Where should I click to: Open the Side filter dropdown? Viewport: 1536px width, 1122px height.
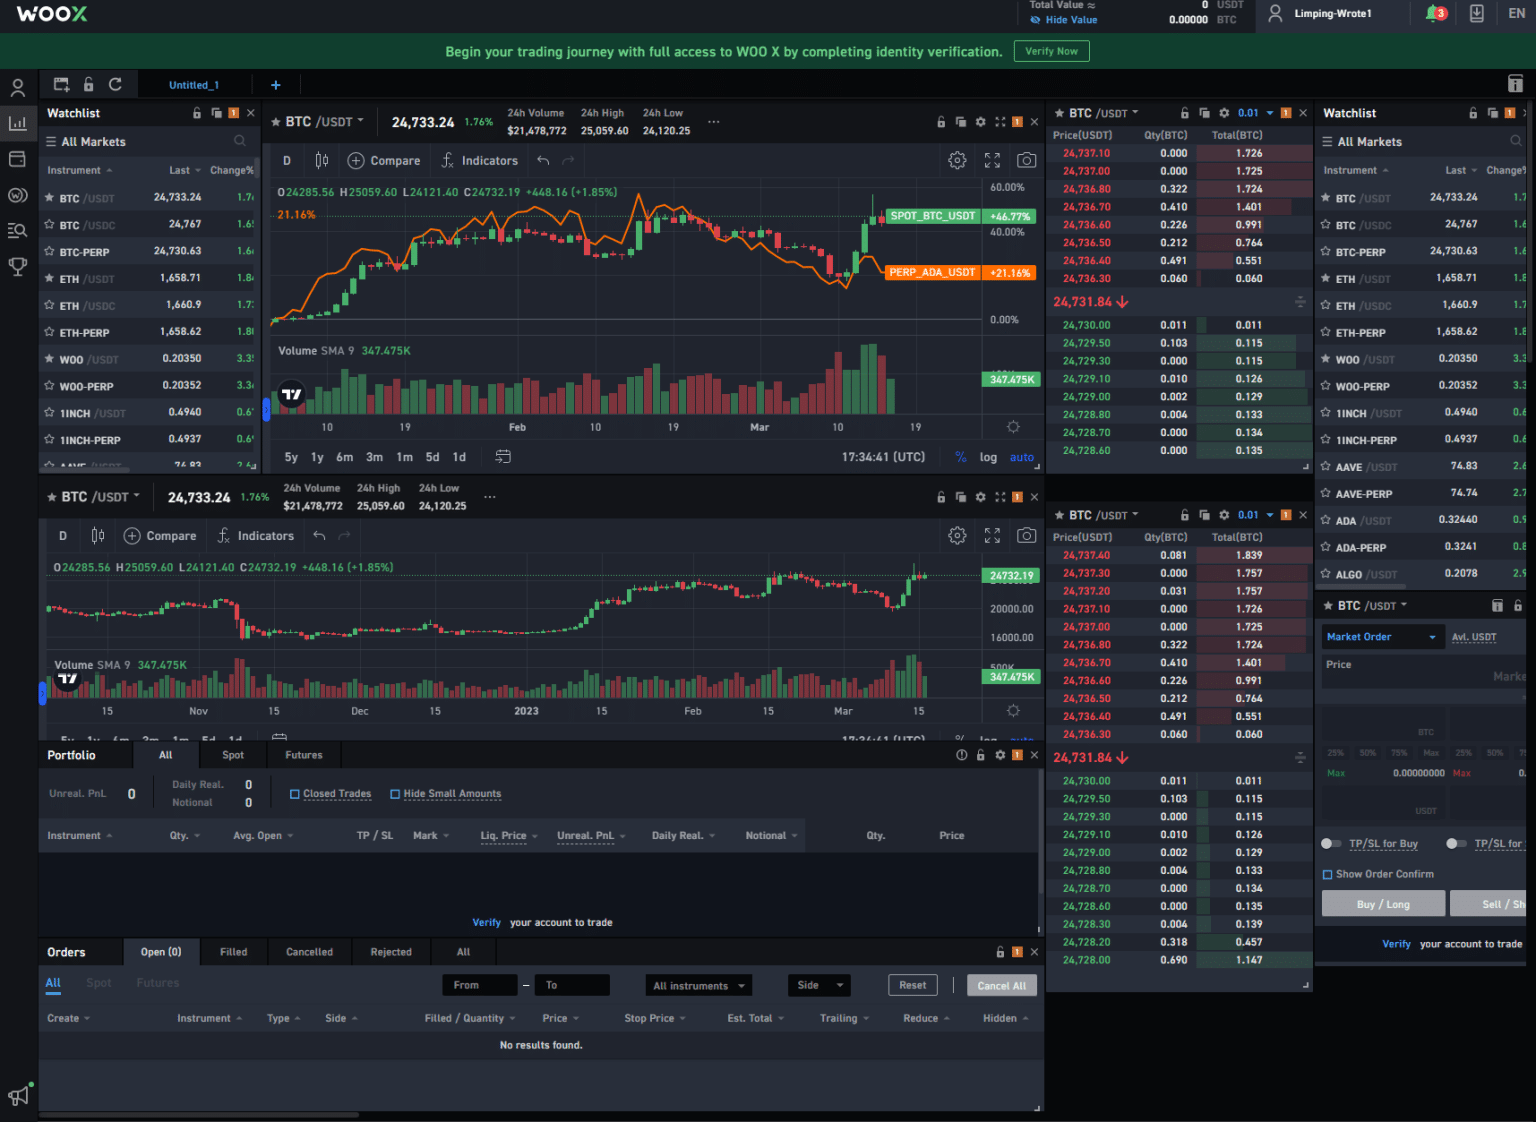tap(819, 986)
